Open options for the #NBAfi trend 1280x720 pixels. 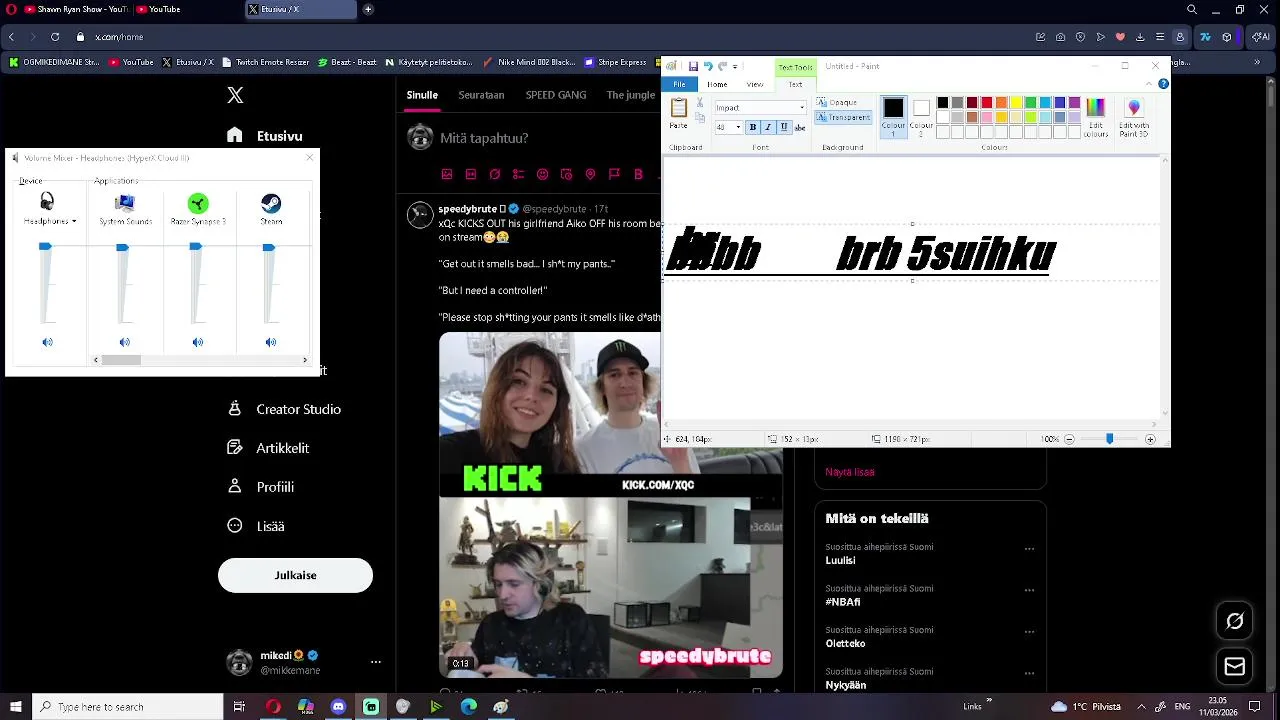pyautogui.click(x=1029, y=591)
